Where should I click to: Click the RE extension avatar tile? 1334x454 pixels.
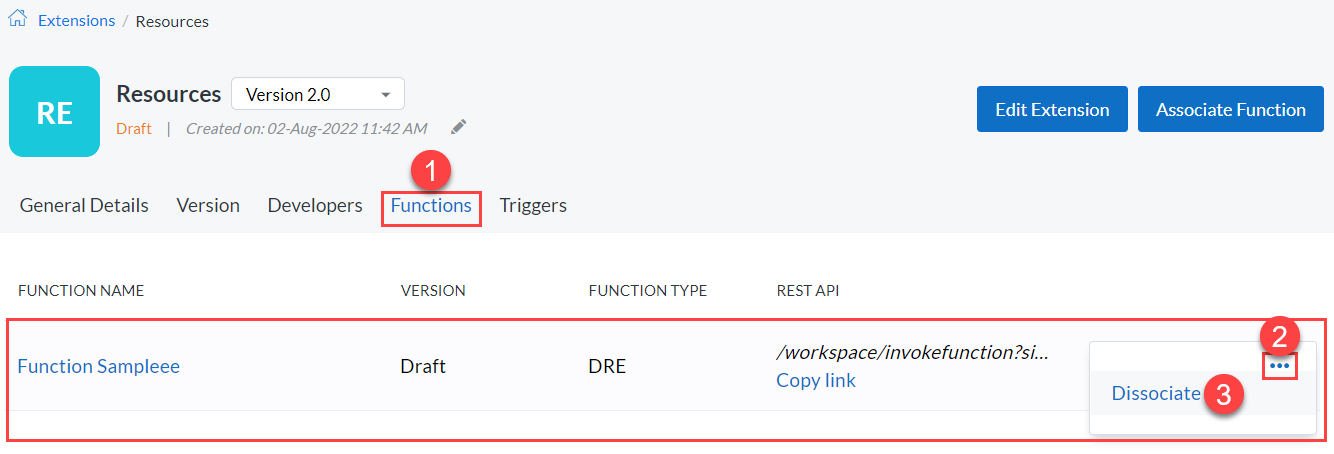click(x=54, y=112)
